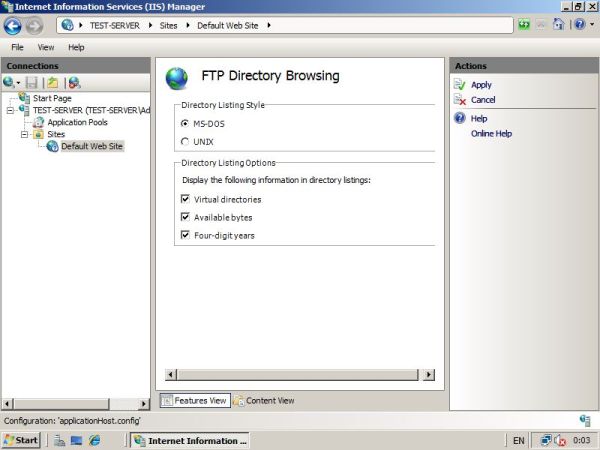
Task: Open Server Manager from quick launch
Action: tap(59, 440)
